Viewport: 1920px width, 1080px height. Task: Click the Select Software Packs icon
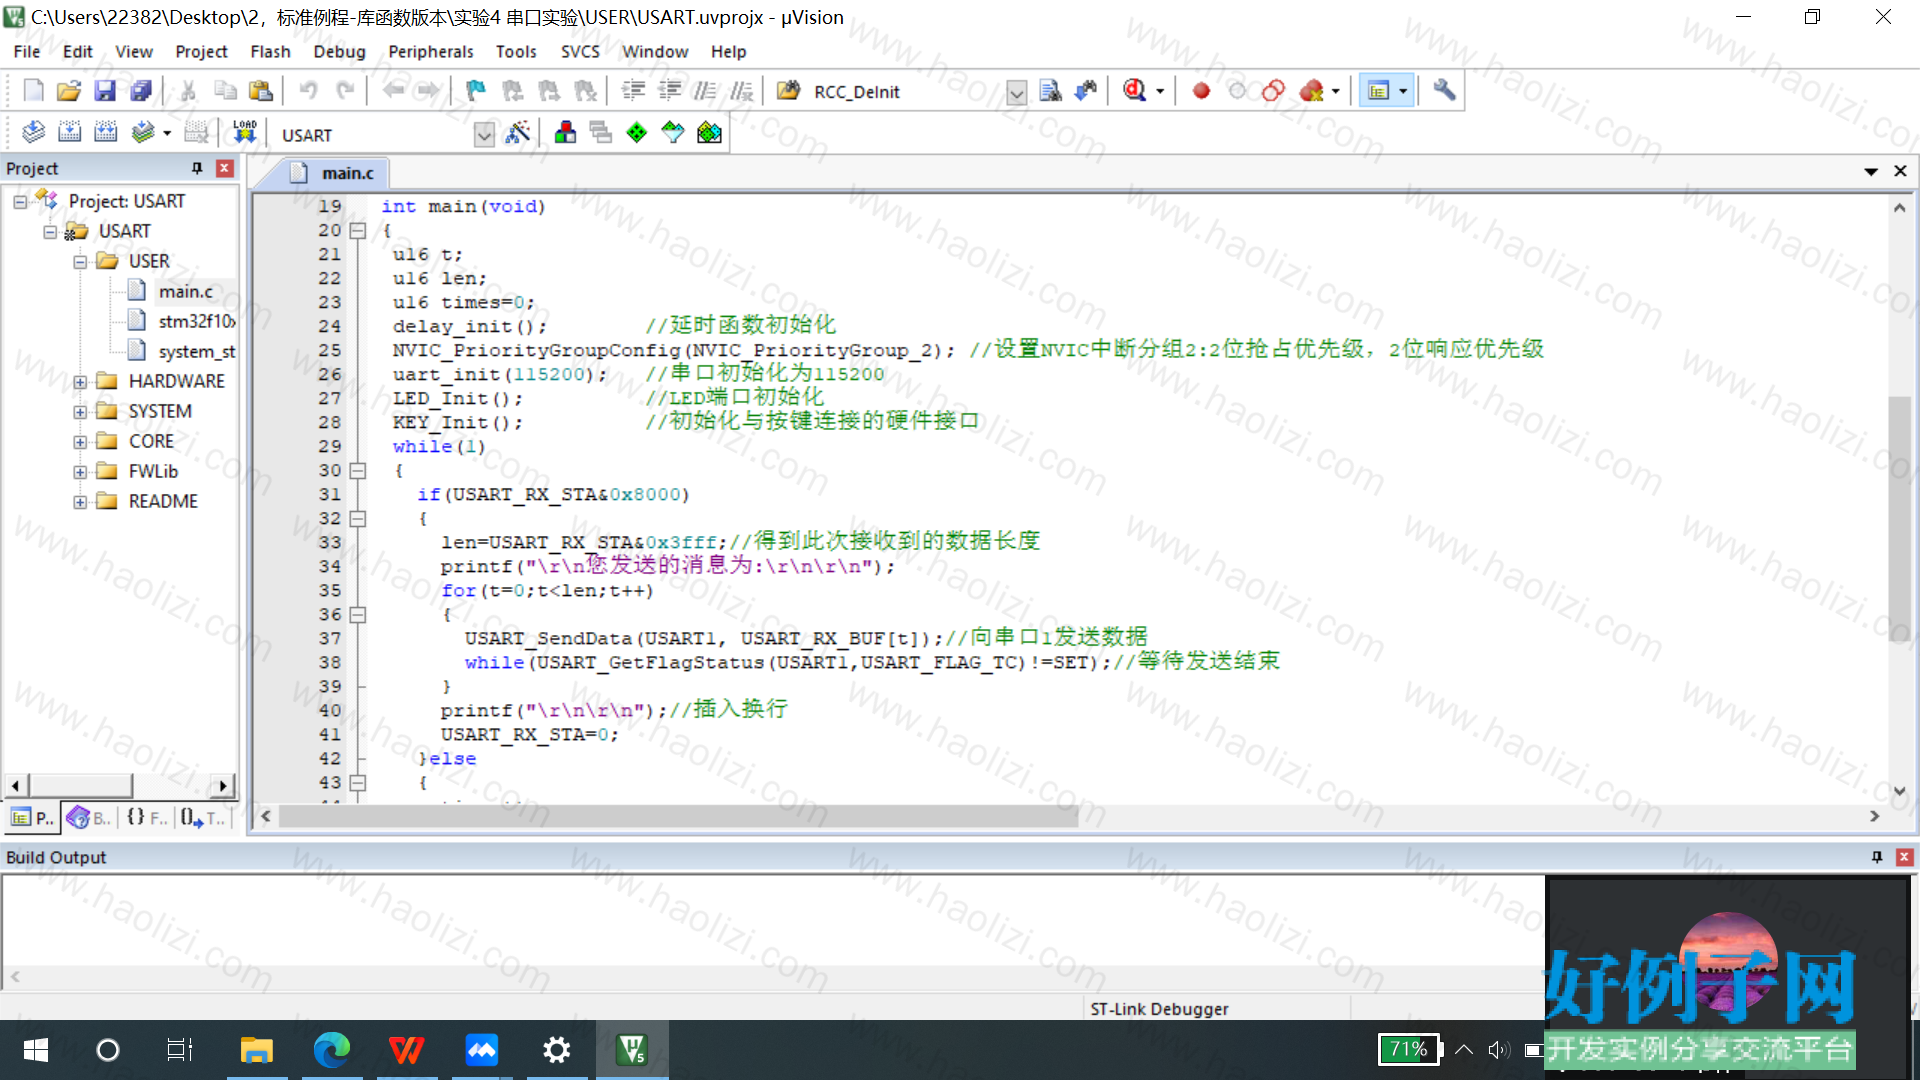(673, 132)
